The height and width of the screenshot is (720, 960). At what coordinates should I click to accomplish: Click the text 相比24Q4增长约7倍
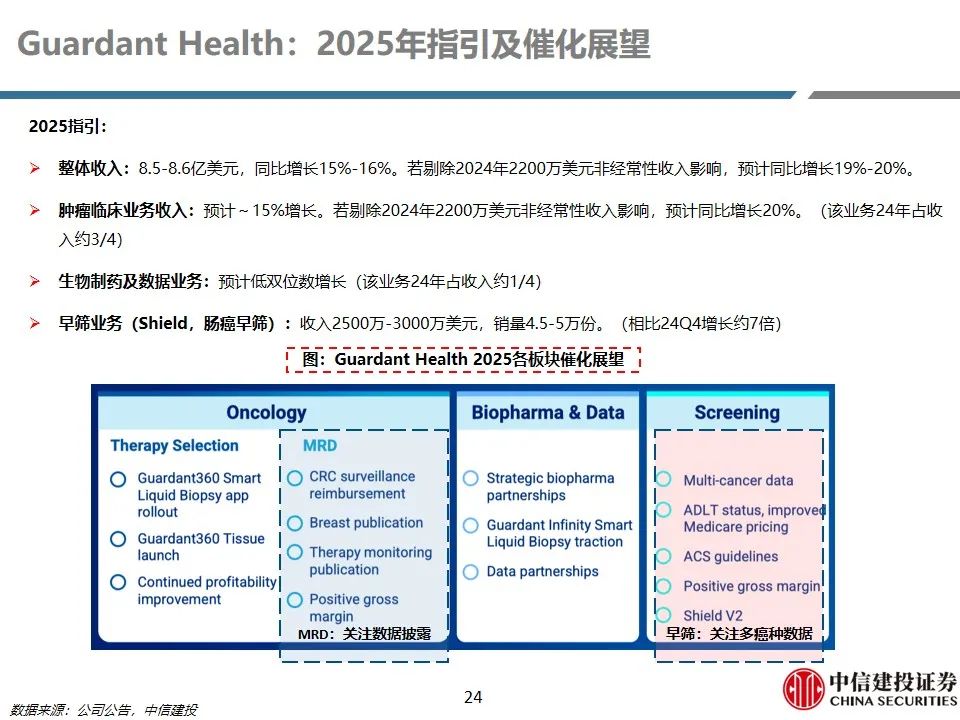pyautogui.click(x=702, y=323)
